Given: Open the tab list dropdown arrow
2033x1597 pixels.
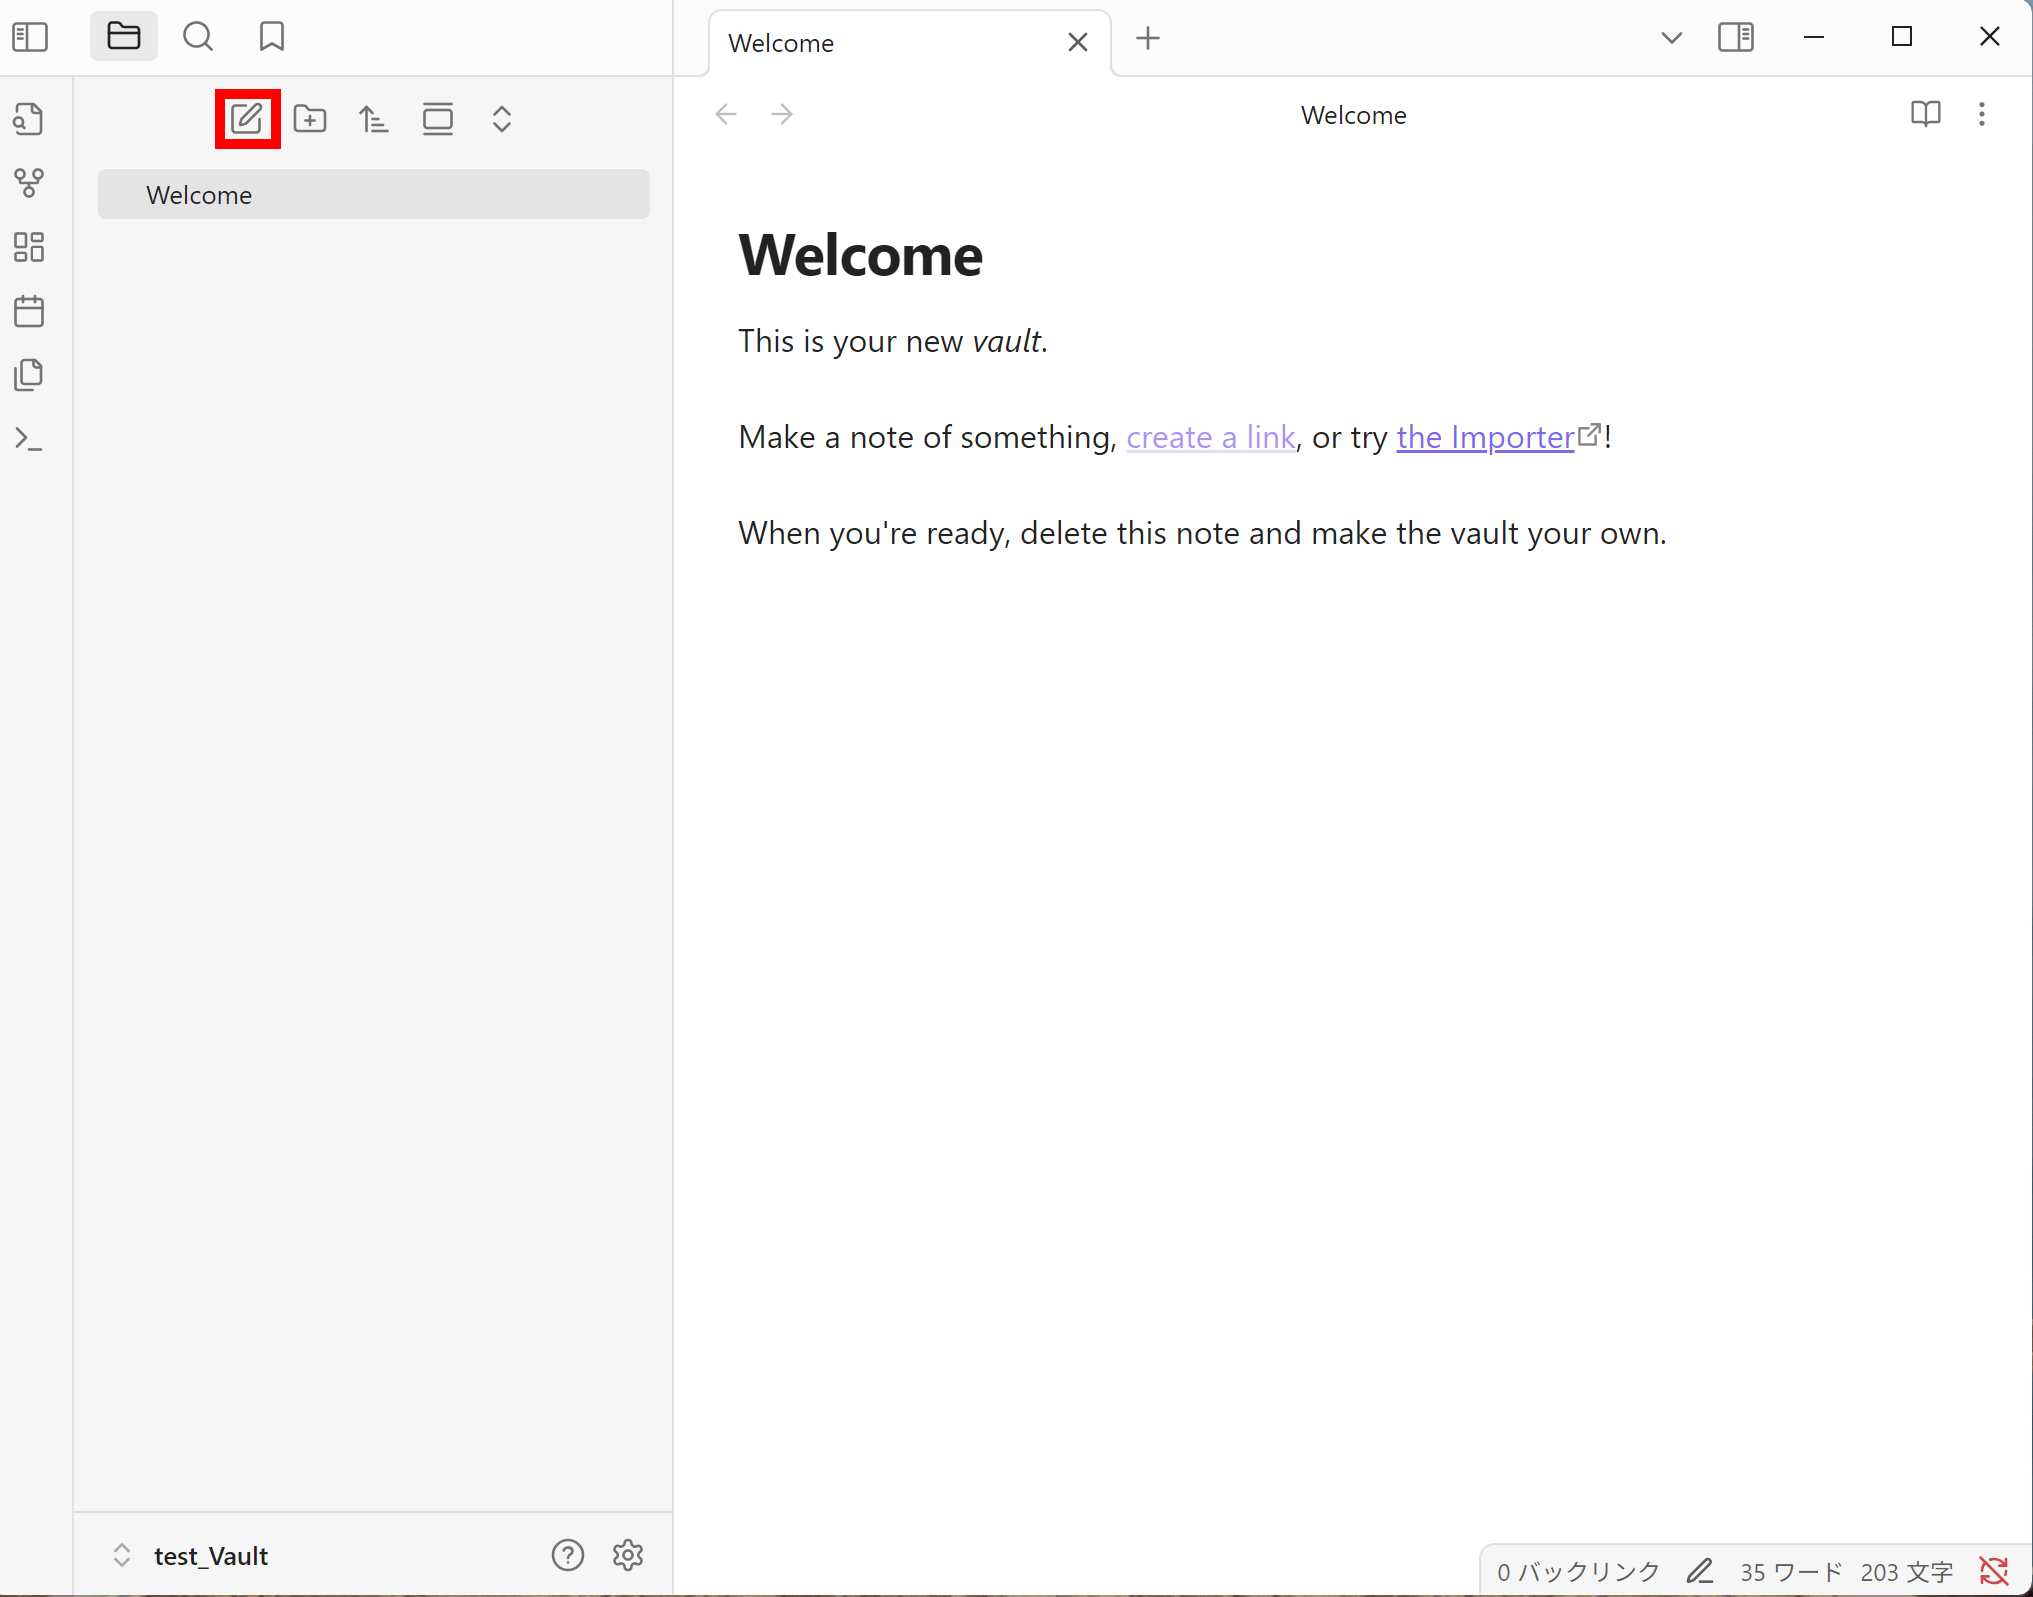Looking at the screenshot, I should (x=1671, y=38).
